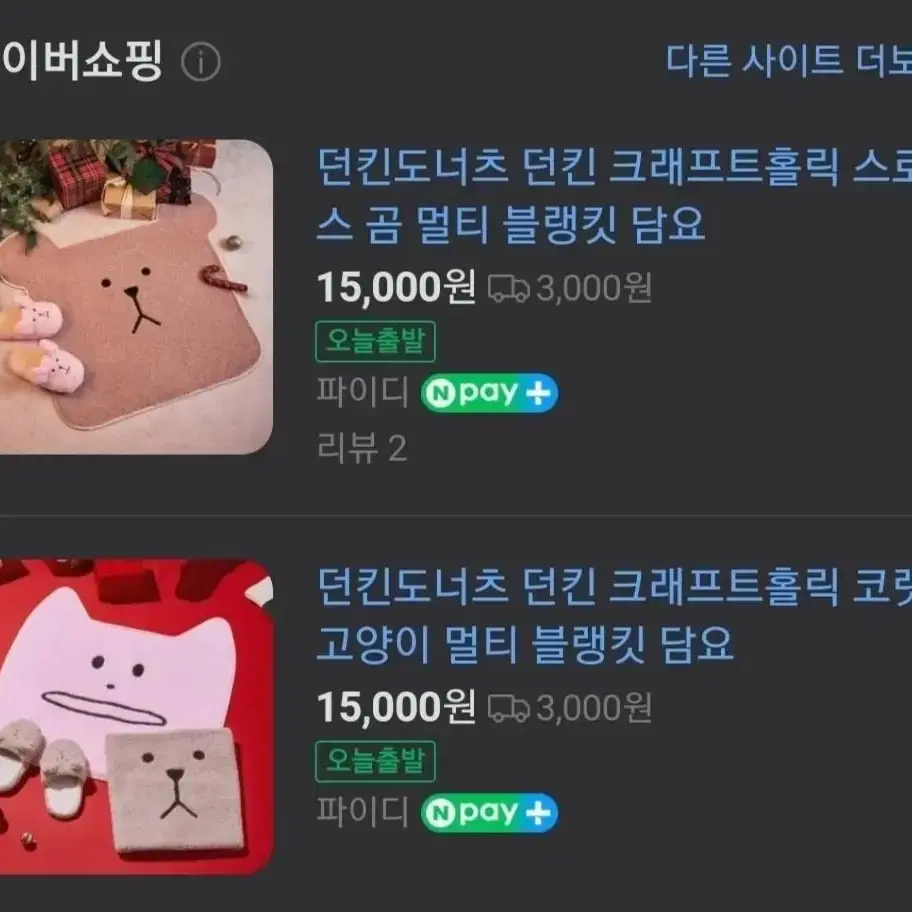Click the 3,000원 shipping fee on the cat listing
Image resolution: width=912 pixels, height=912 pixels.
tap(593, 708)
